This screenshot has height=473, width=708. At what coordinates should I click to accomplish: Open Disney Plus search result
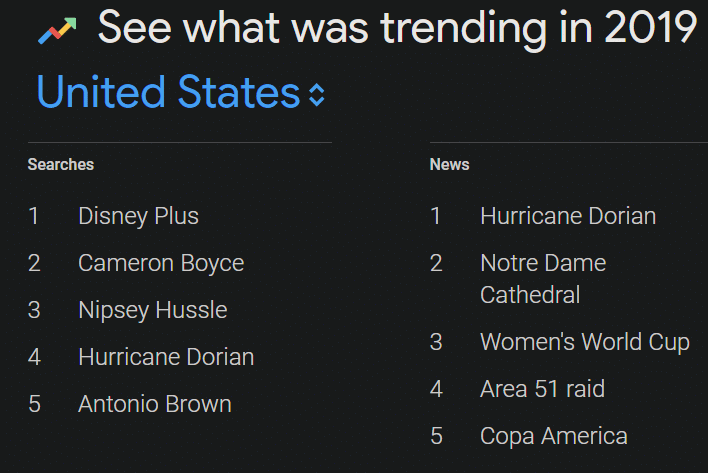138,216
